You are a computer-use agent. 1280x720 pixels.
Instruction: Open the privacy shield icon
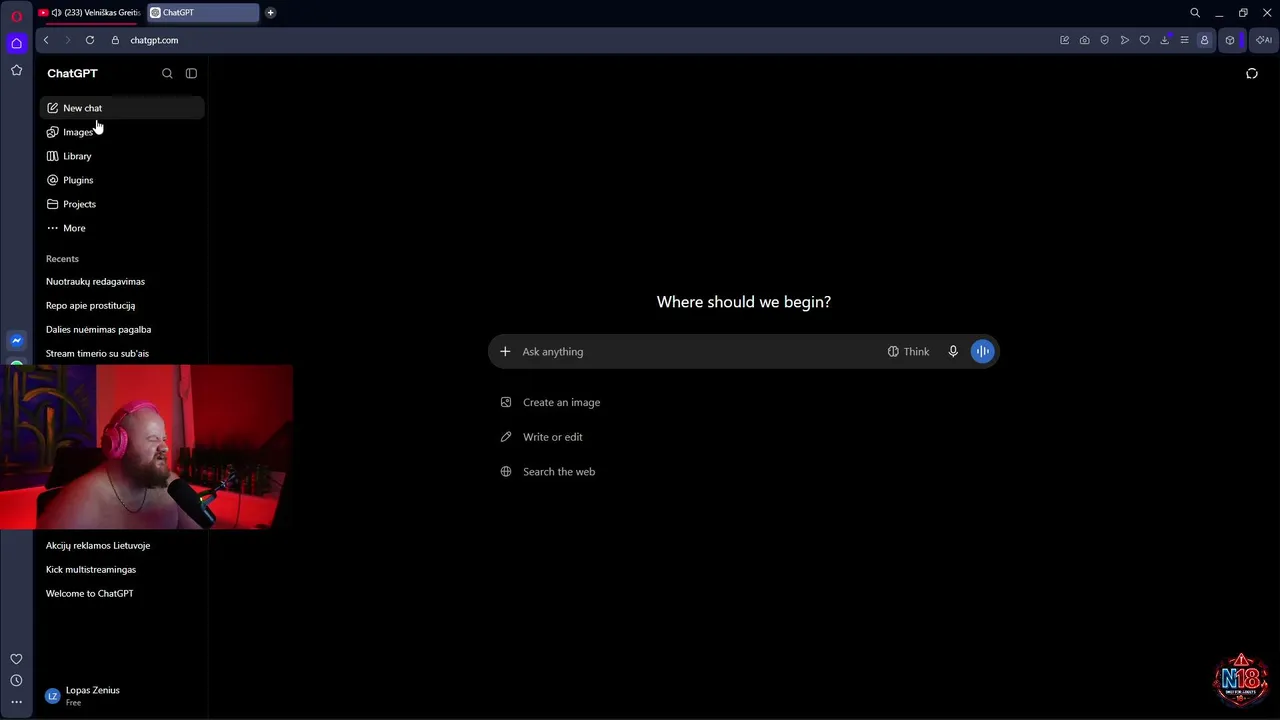[1104, 40]
